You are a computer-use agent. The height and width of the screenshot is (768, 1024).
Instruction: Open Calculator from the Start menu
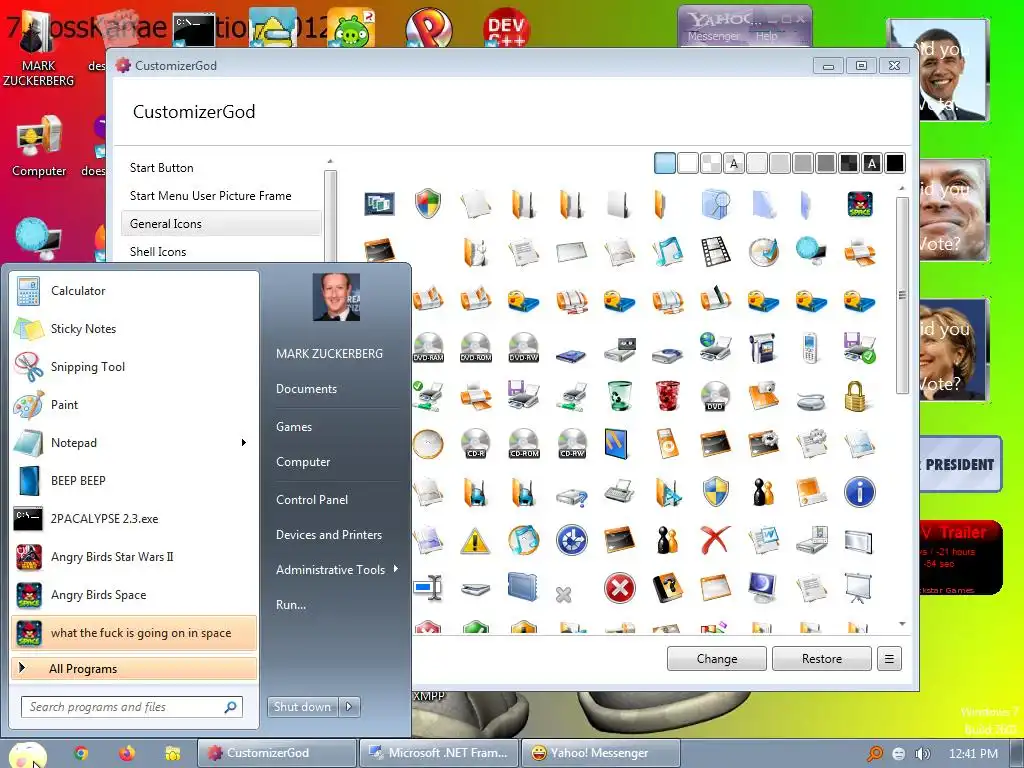(134, 291)
